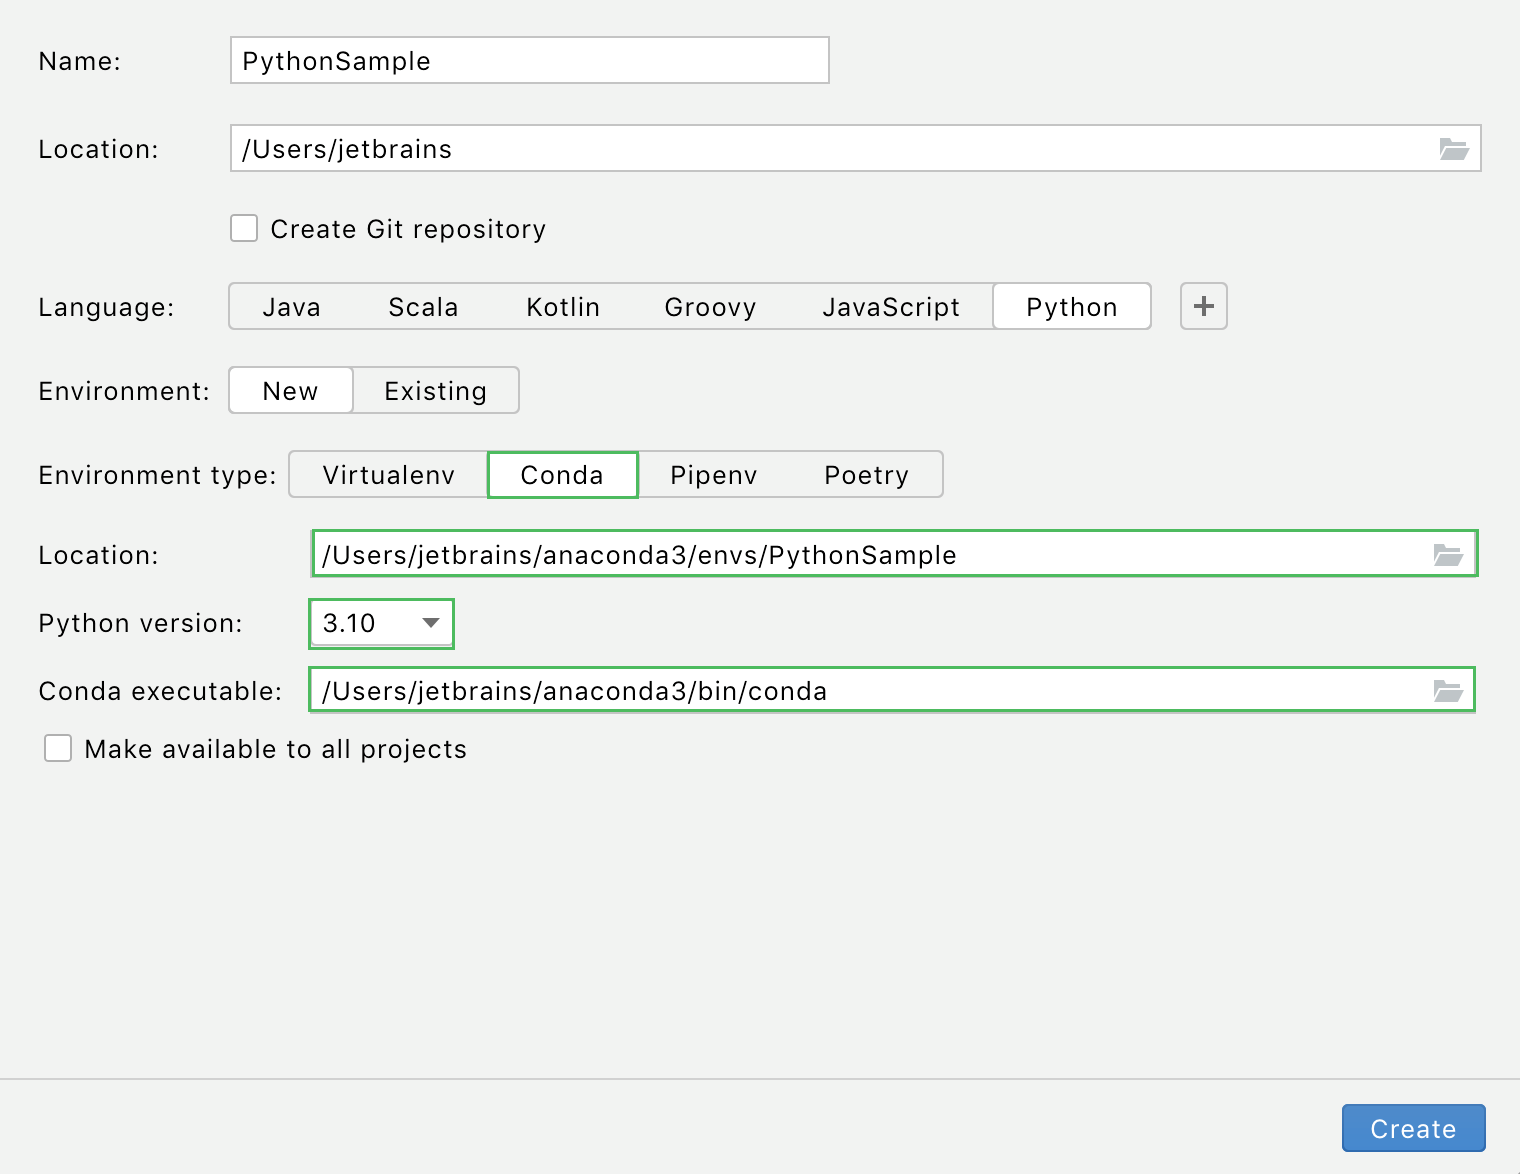This screenshot has width=1520, height=1174.
Task: Switch environment type to Pipenv
Action: click(x=713, y=474)
